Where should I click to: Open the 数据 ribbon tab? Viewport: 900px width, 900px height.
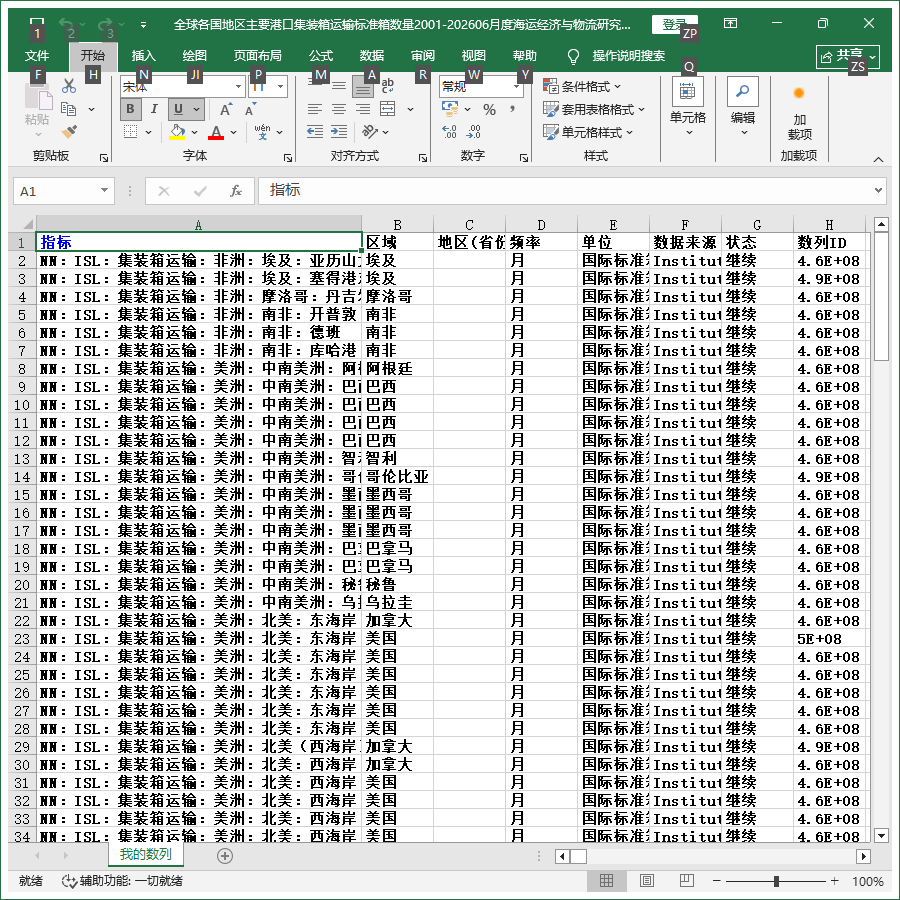pos(372,56)
